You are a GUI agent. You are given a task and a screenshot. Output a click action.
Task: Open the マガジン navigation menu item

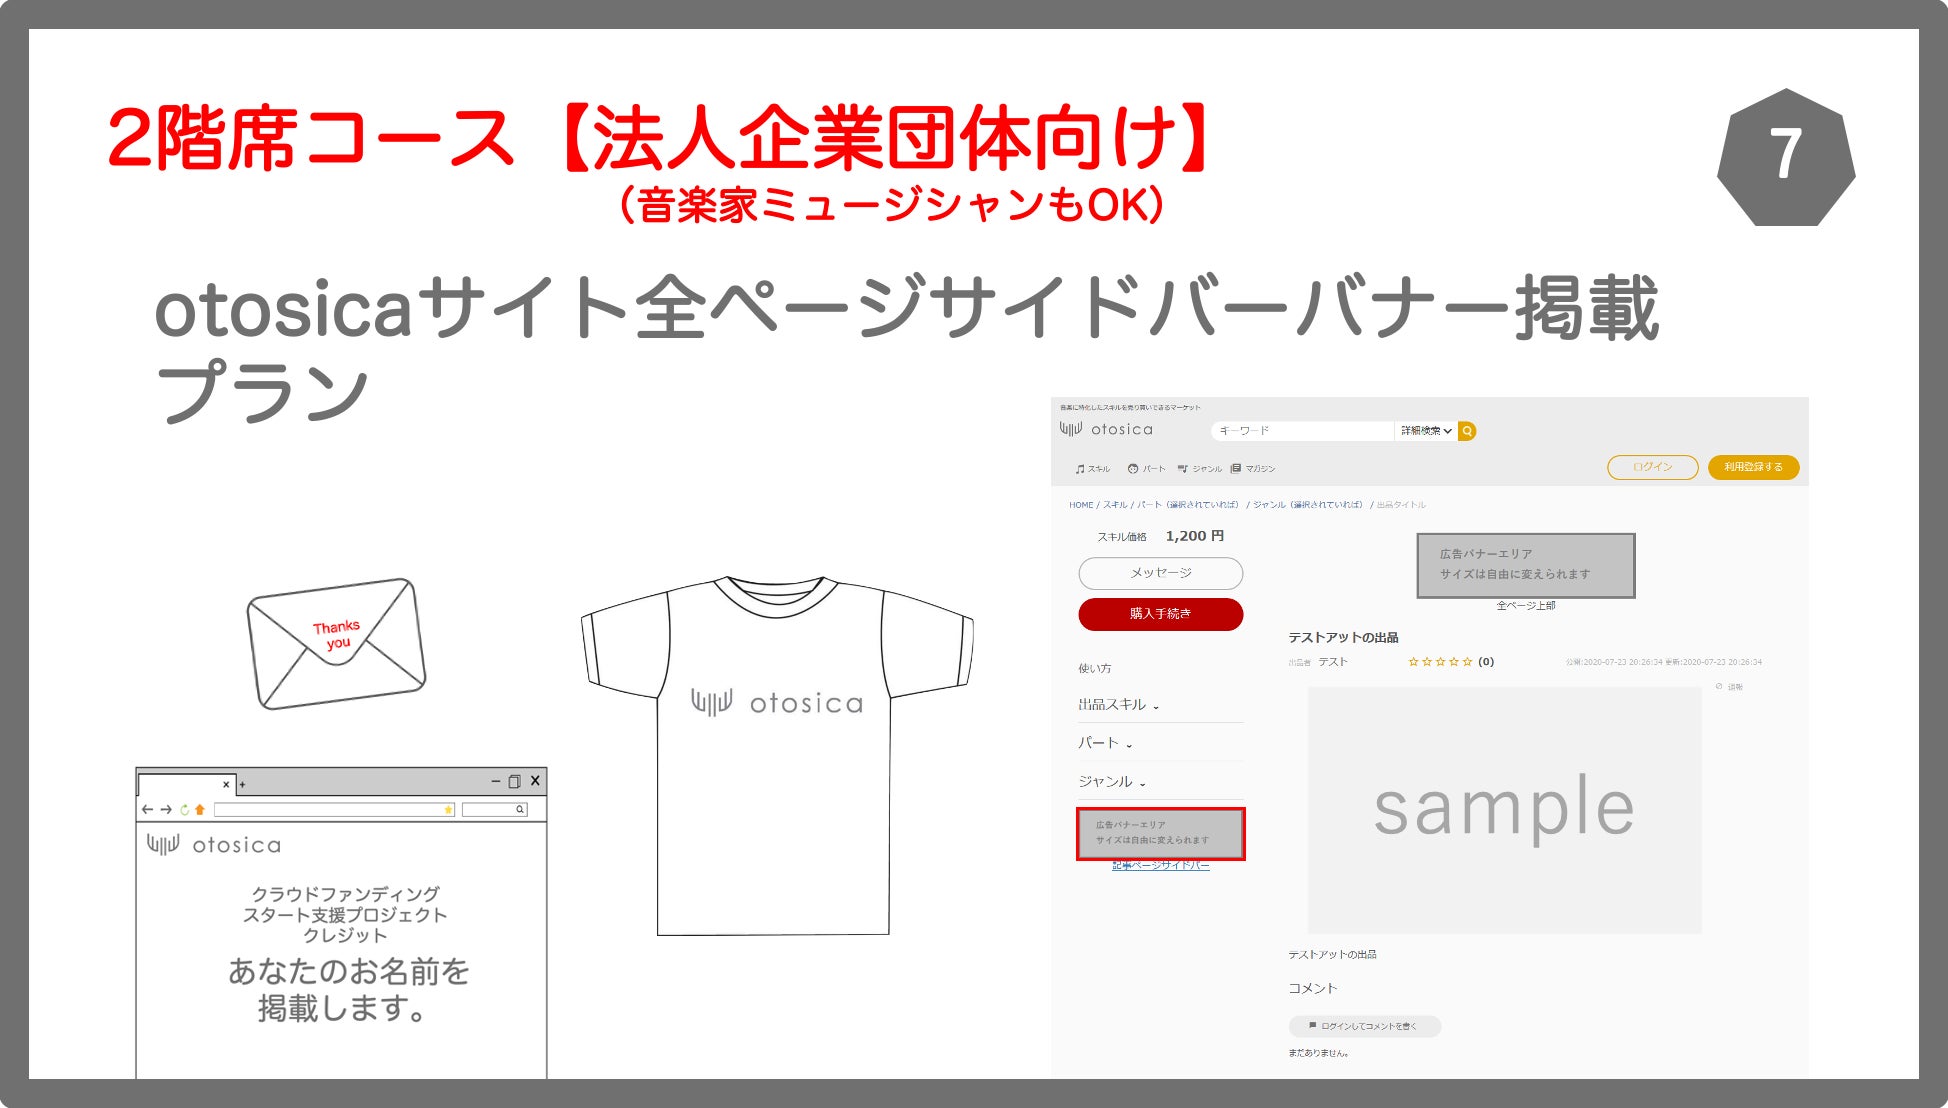tap(1253, 468)
